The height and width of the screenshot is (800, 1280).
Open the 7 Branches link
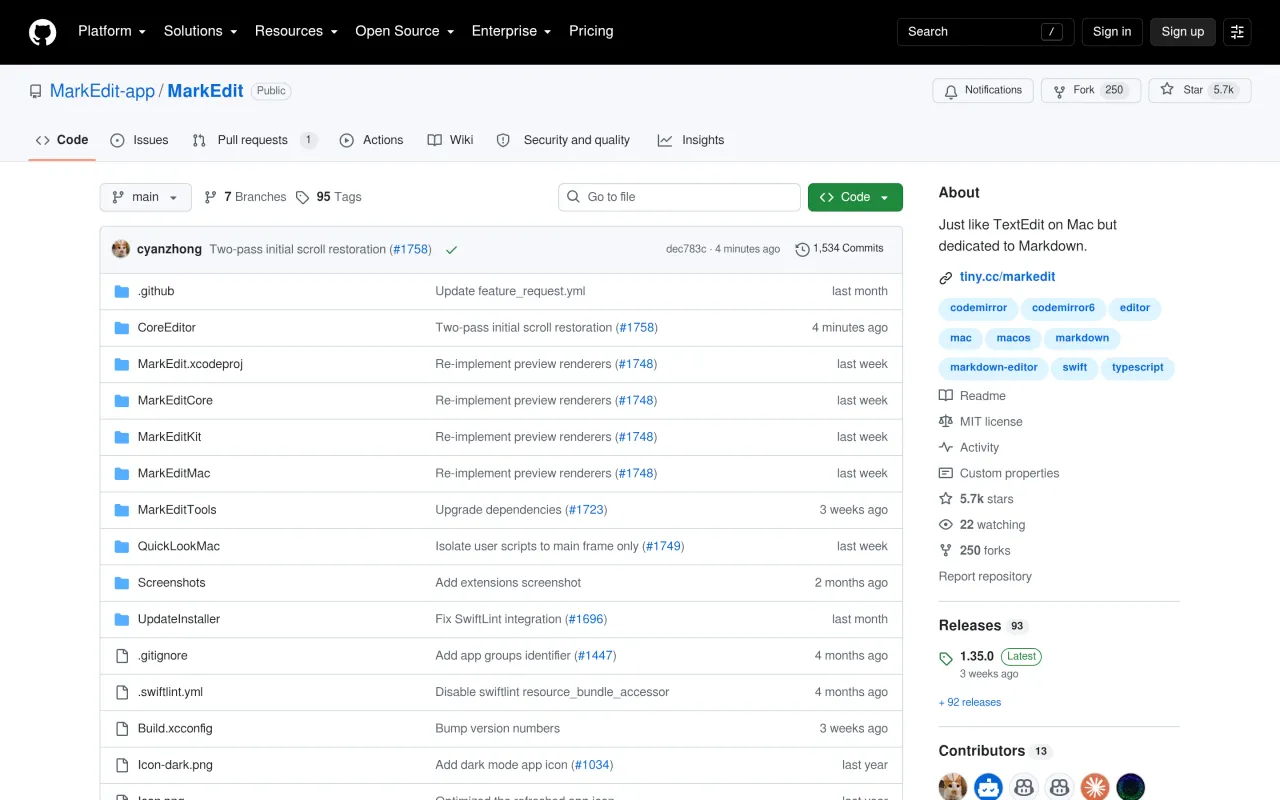point(245,197)
